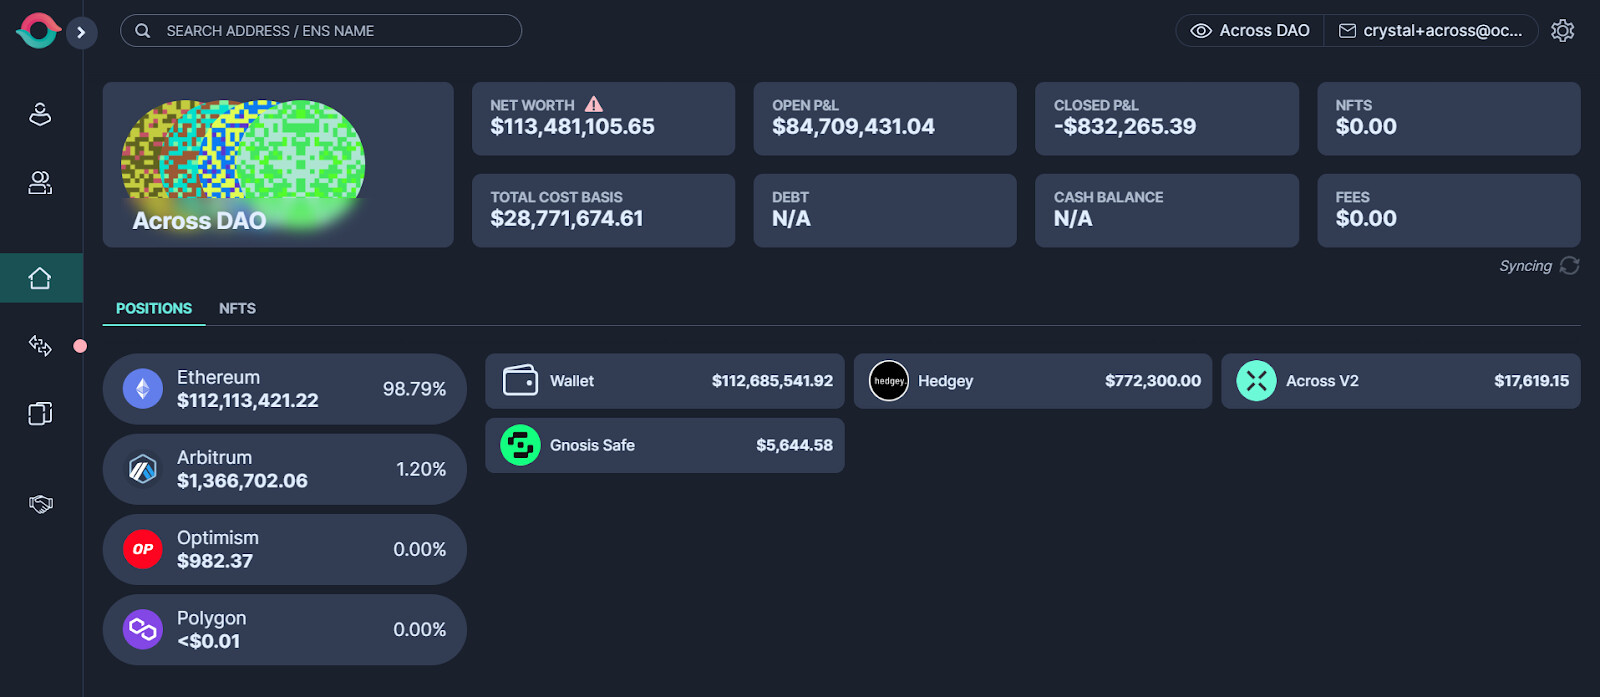Click the Wallet icon

pos(520,381)
